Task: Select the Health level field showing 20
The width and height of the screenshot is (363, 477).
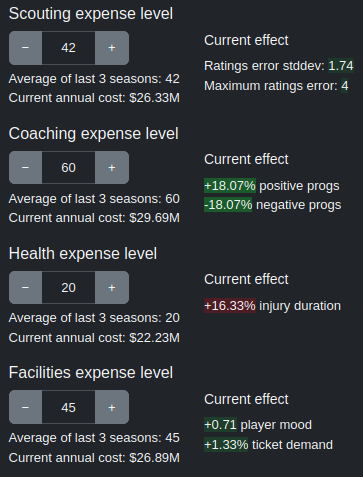Action: 69,287
